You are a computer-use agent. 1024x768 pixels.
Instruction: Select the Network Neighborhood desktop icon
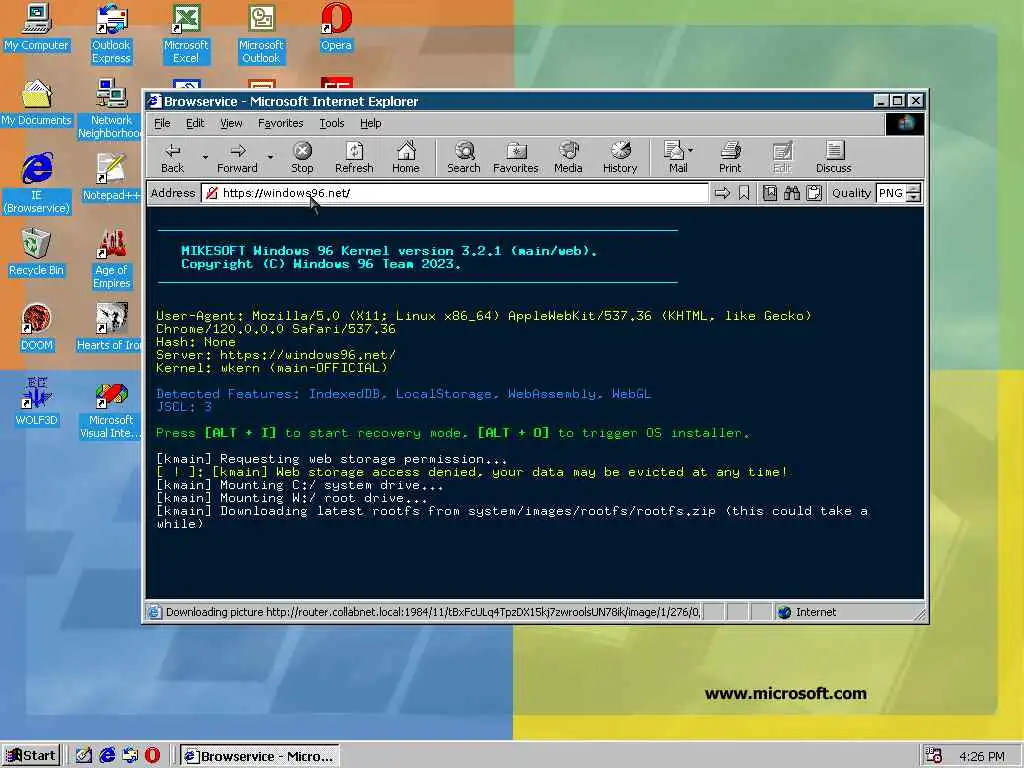[x=111, y=109]
